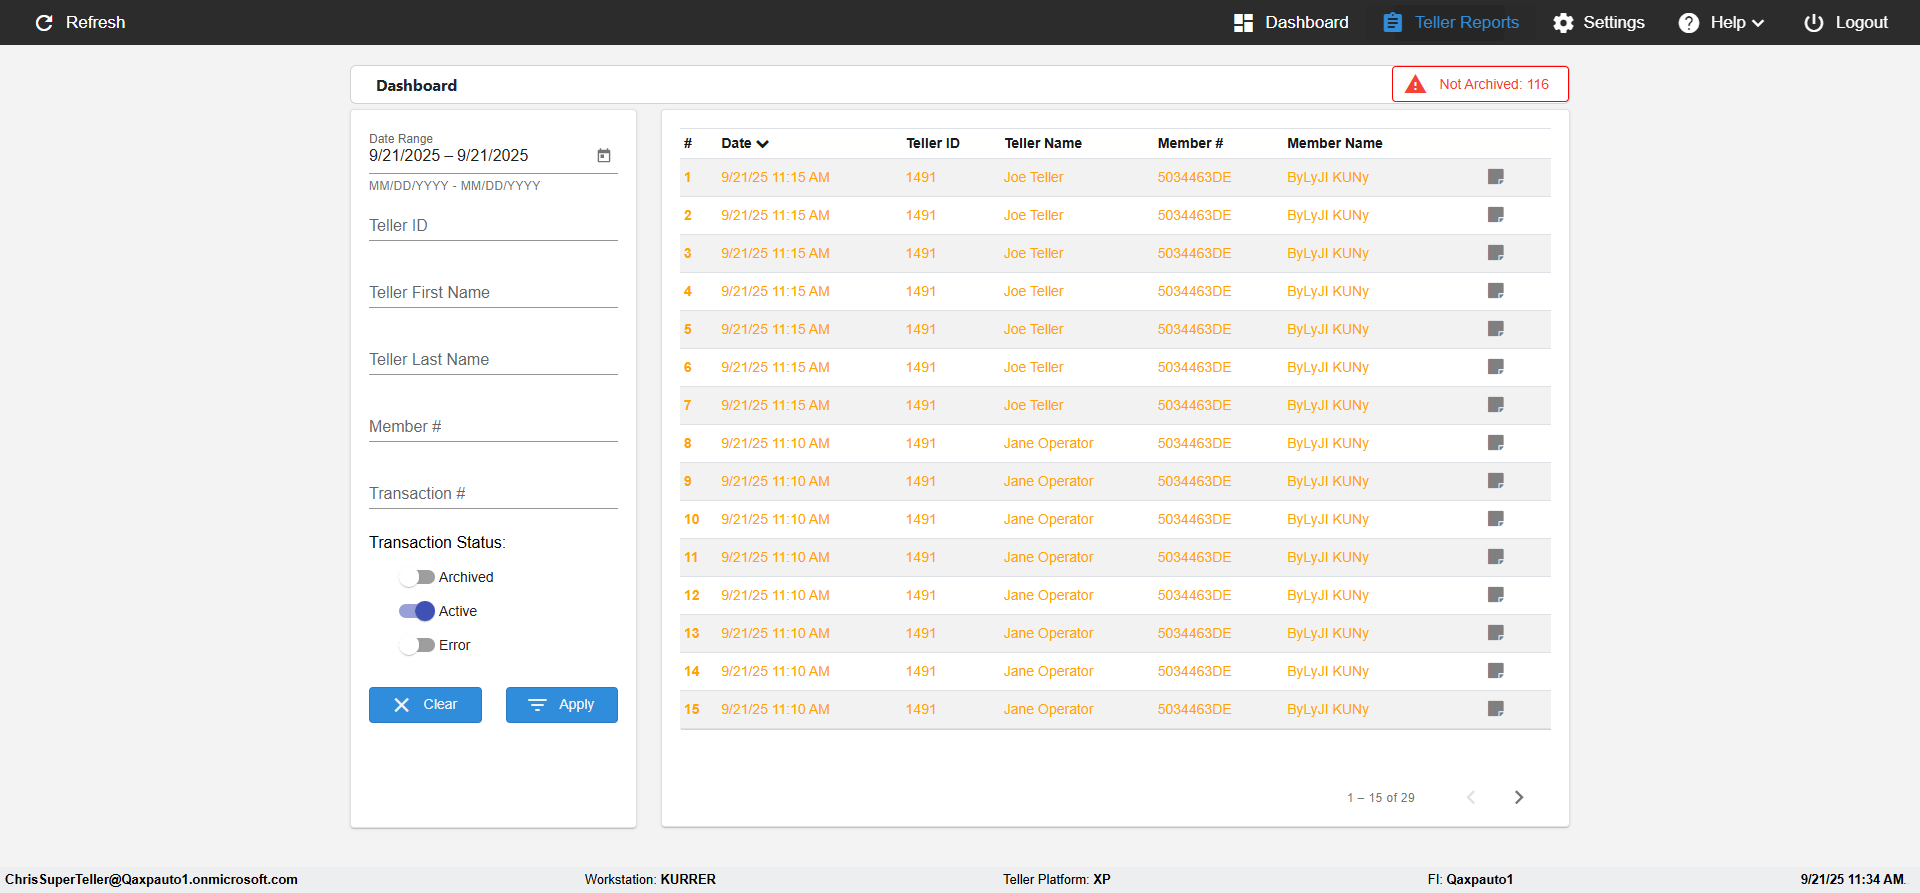
Task: Open the Dashboard menu item
Action: tap(1292, 22)
